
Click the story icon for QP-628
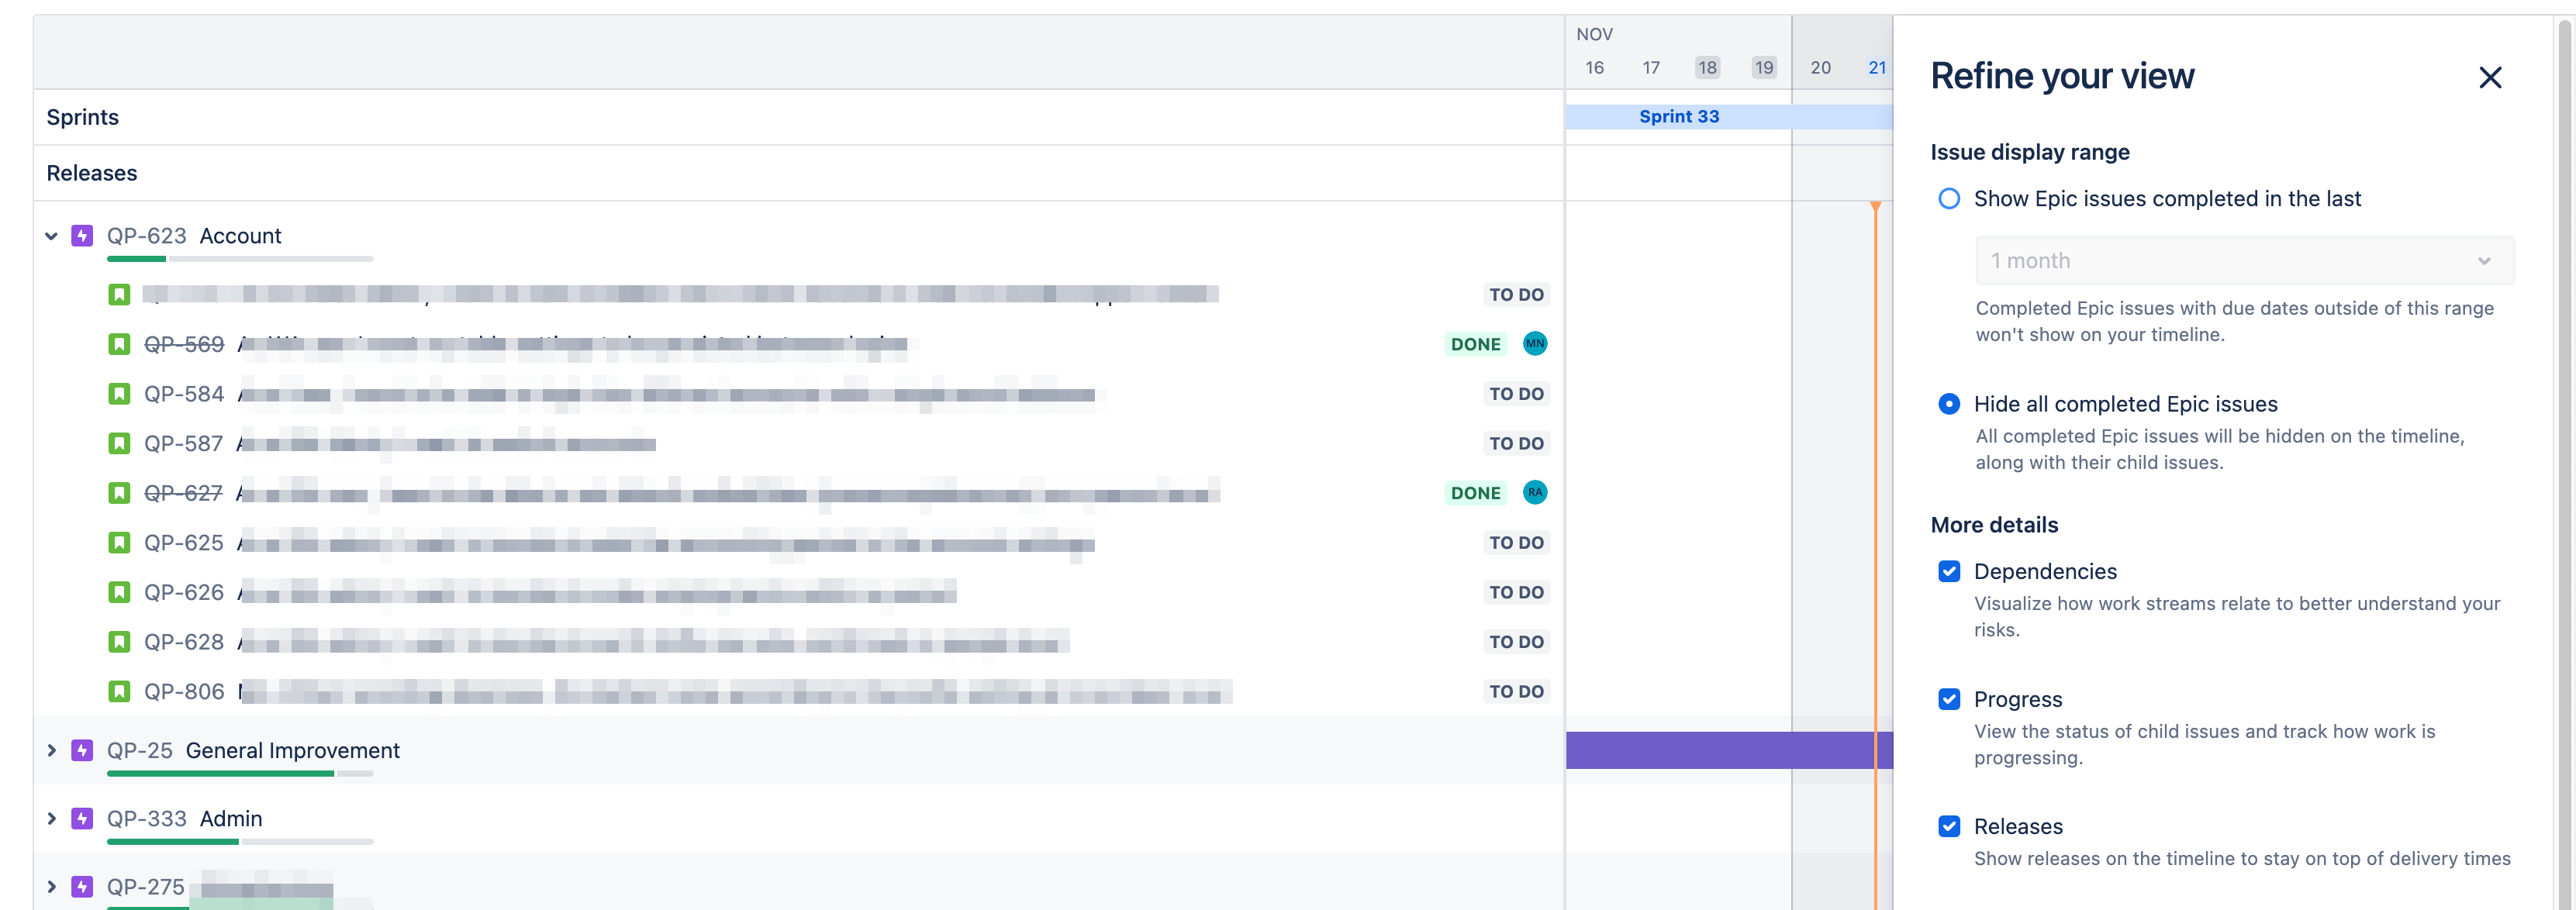pyautogui.click(x=119, y=641)
